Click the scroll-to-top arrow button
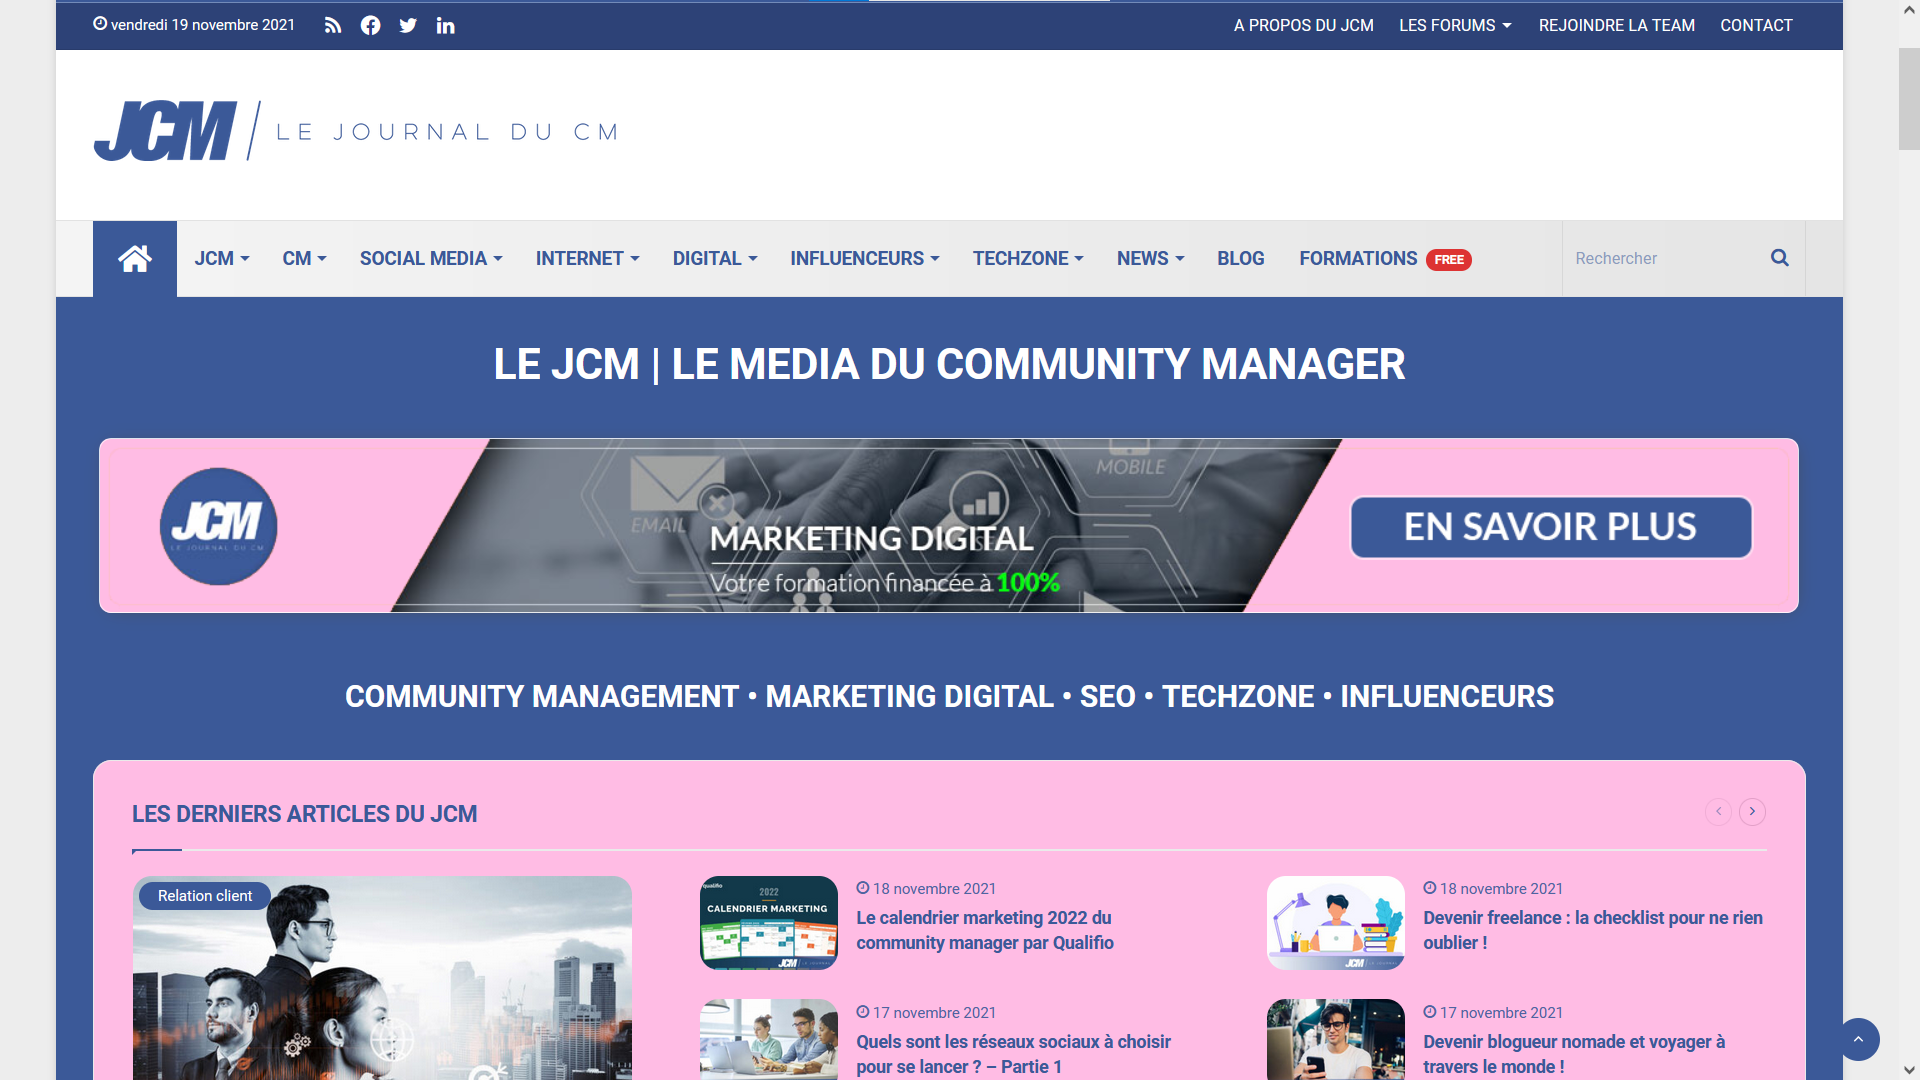The width and height of the screenshot is (1920, 1080). point(1858,1039)
